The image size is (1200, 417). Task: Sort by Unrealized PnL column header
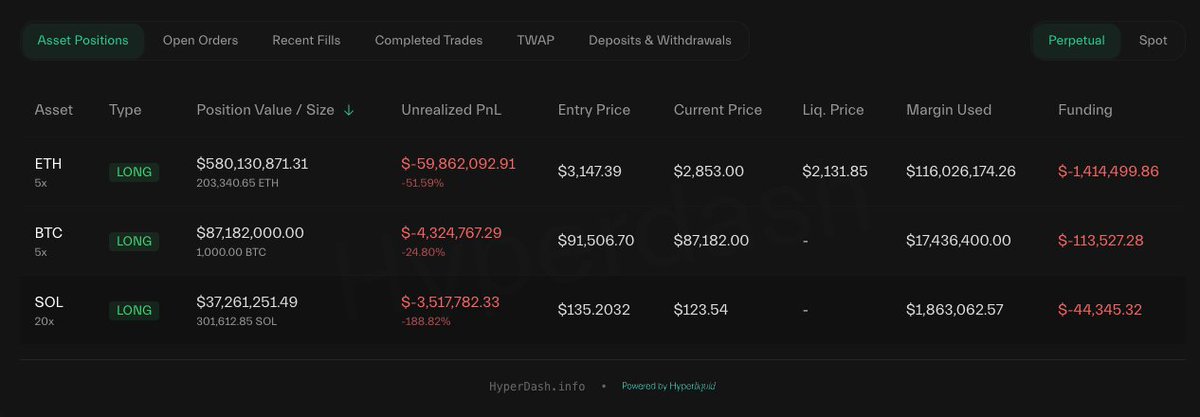tap(451, 110)
